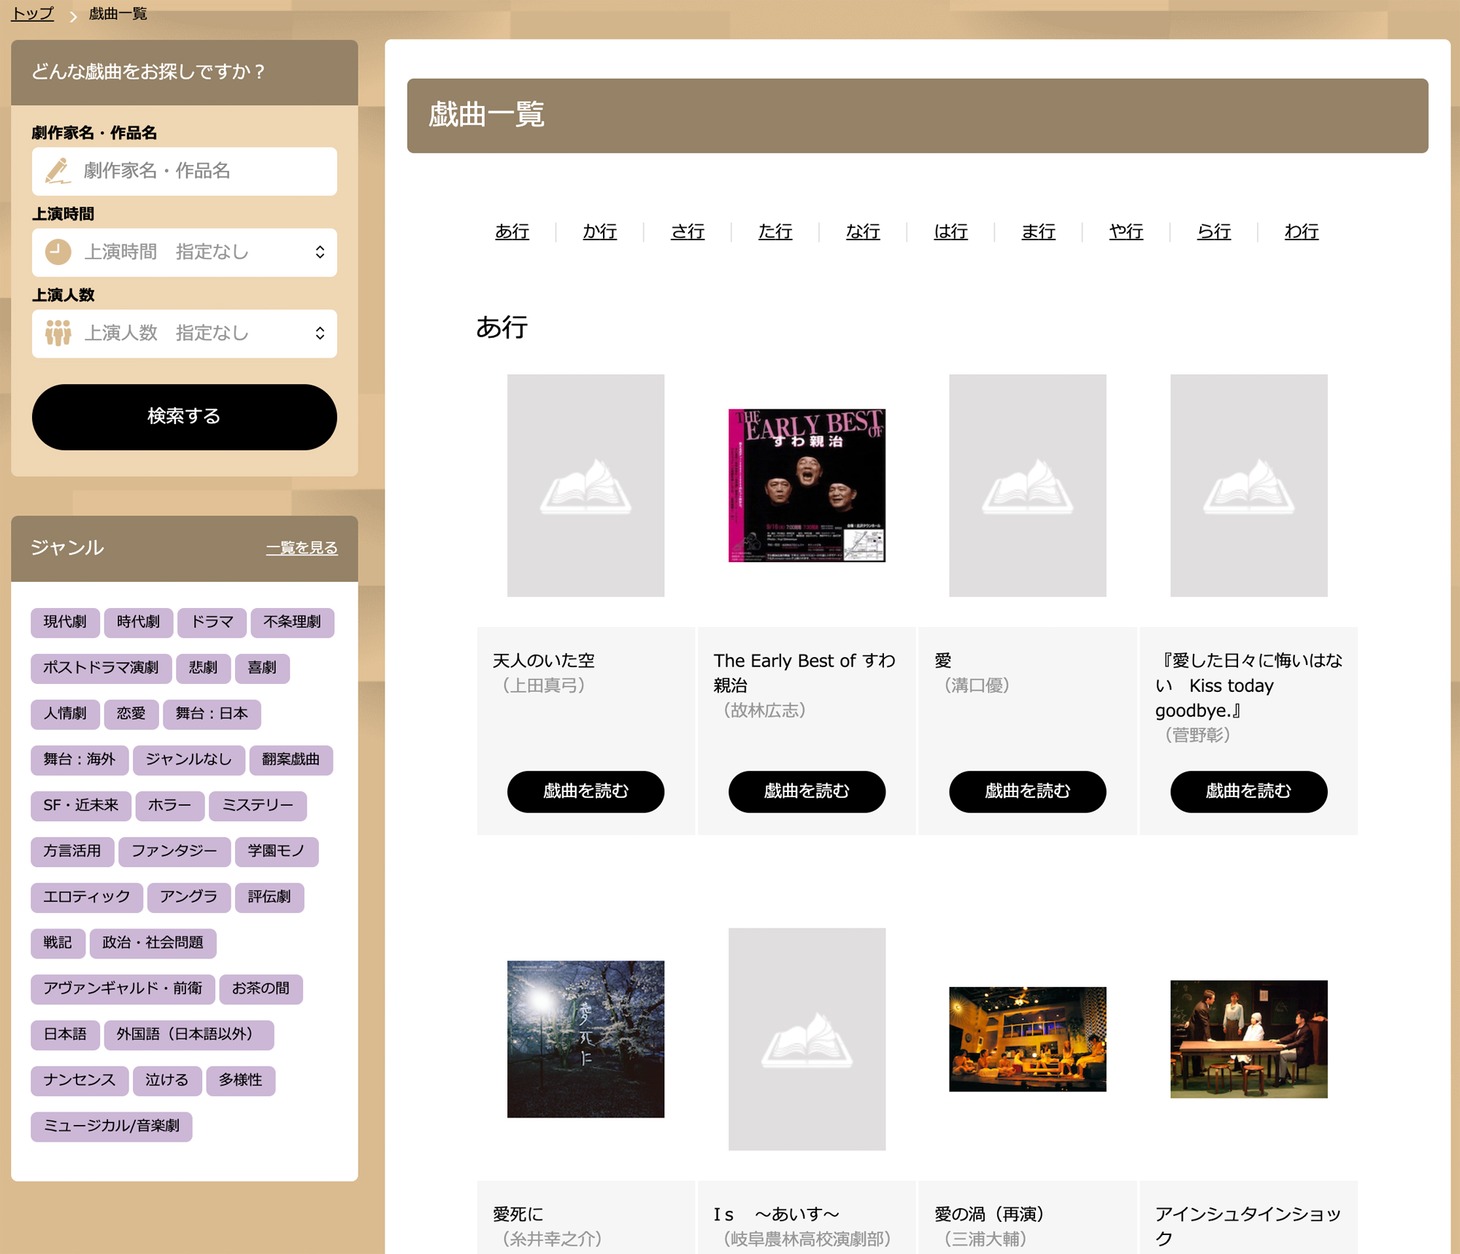The width and height of the screenshot is (1460, 1254).
Task: Select the 舞台：海外 genre tag
Action: pyautogui.click(x=79, y=760)
